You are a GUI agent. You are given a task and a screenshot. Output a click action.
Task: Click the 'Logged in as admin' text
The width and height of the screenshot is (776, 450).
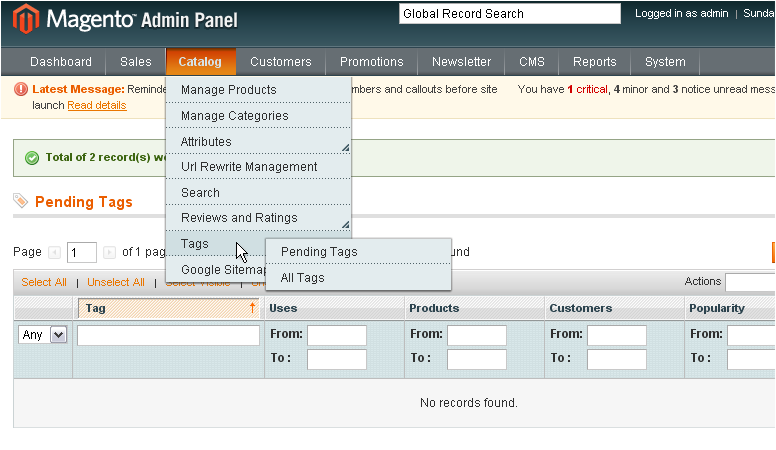pyautogui.click(x=681, y=13)
